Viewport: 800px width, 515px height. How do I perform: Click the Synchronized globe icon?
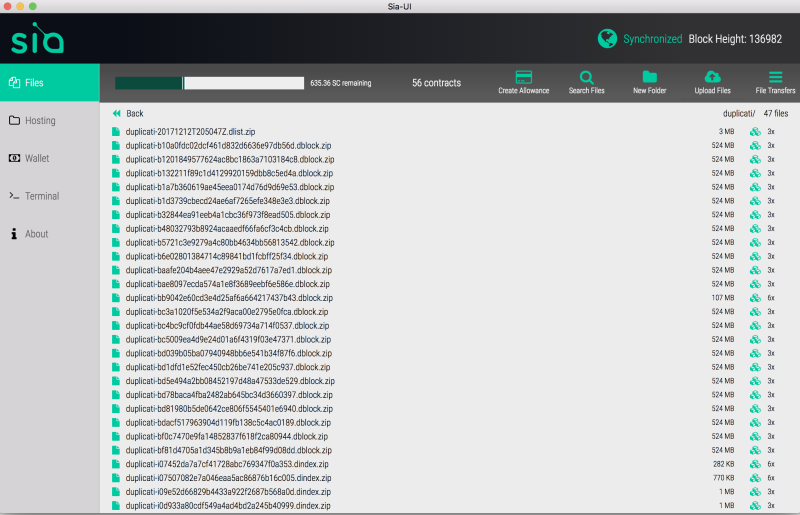[x=607, y=39]
